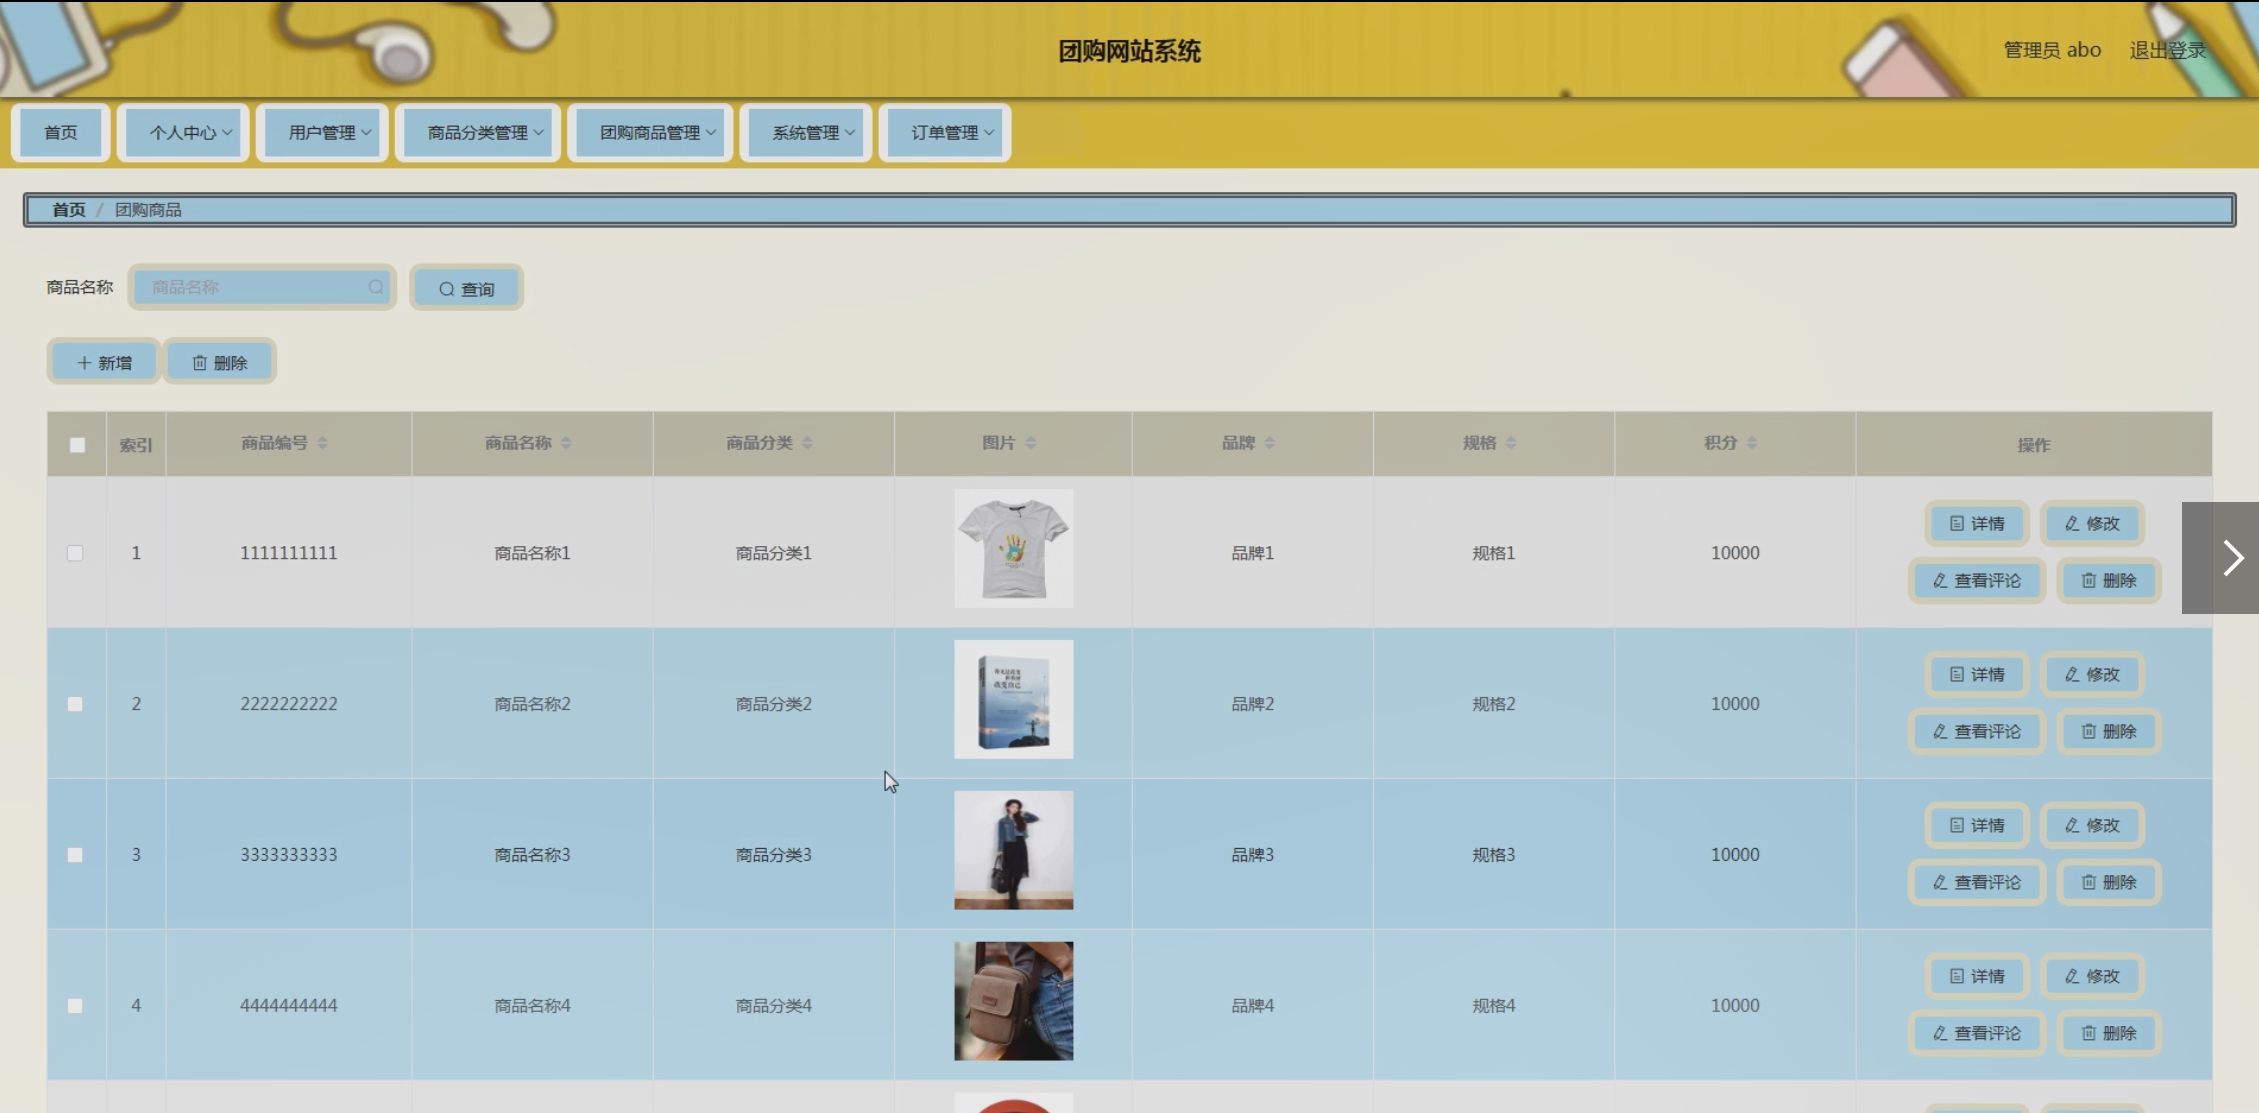The image size is (2259, 1113).
Task: Click 团购商品 in the breadcrumb
Action: (148, 210)
